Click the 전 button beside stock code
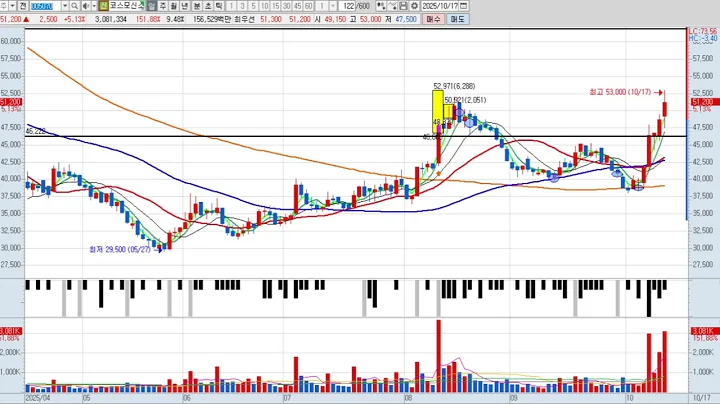 coord(22,6)
